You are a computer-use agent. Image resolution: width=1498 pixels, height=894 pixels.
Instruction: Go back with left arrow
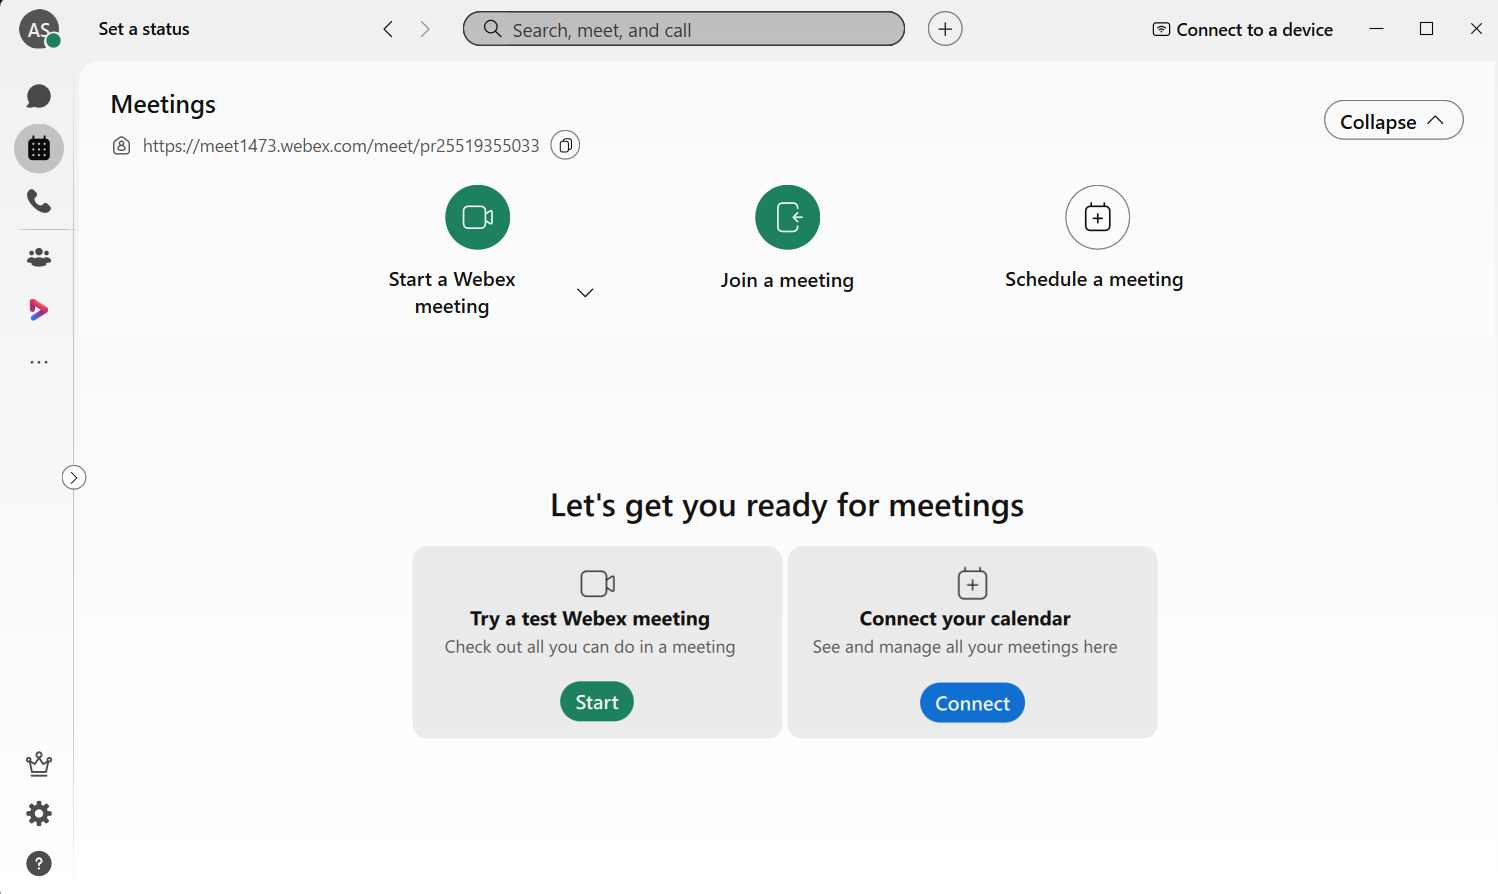coord(388,29)
